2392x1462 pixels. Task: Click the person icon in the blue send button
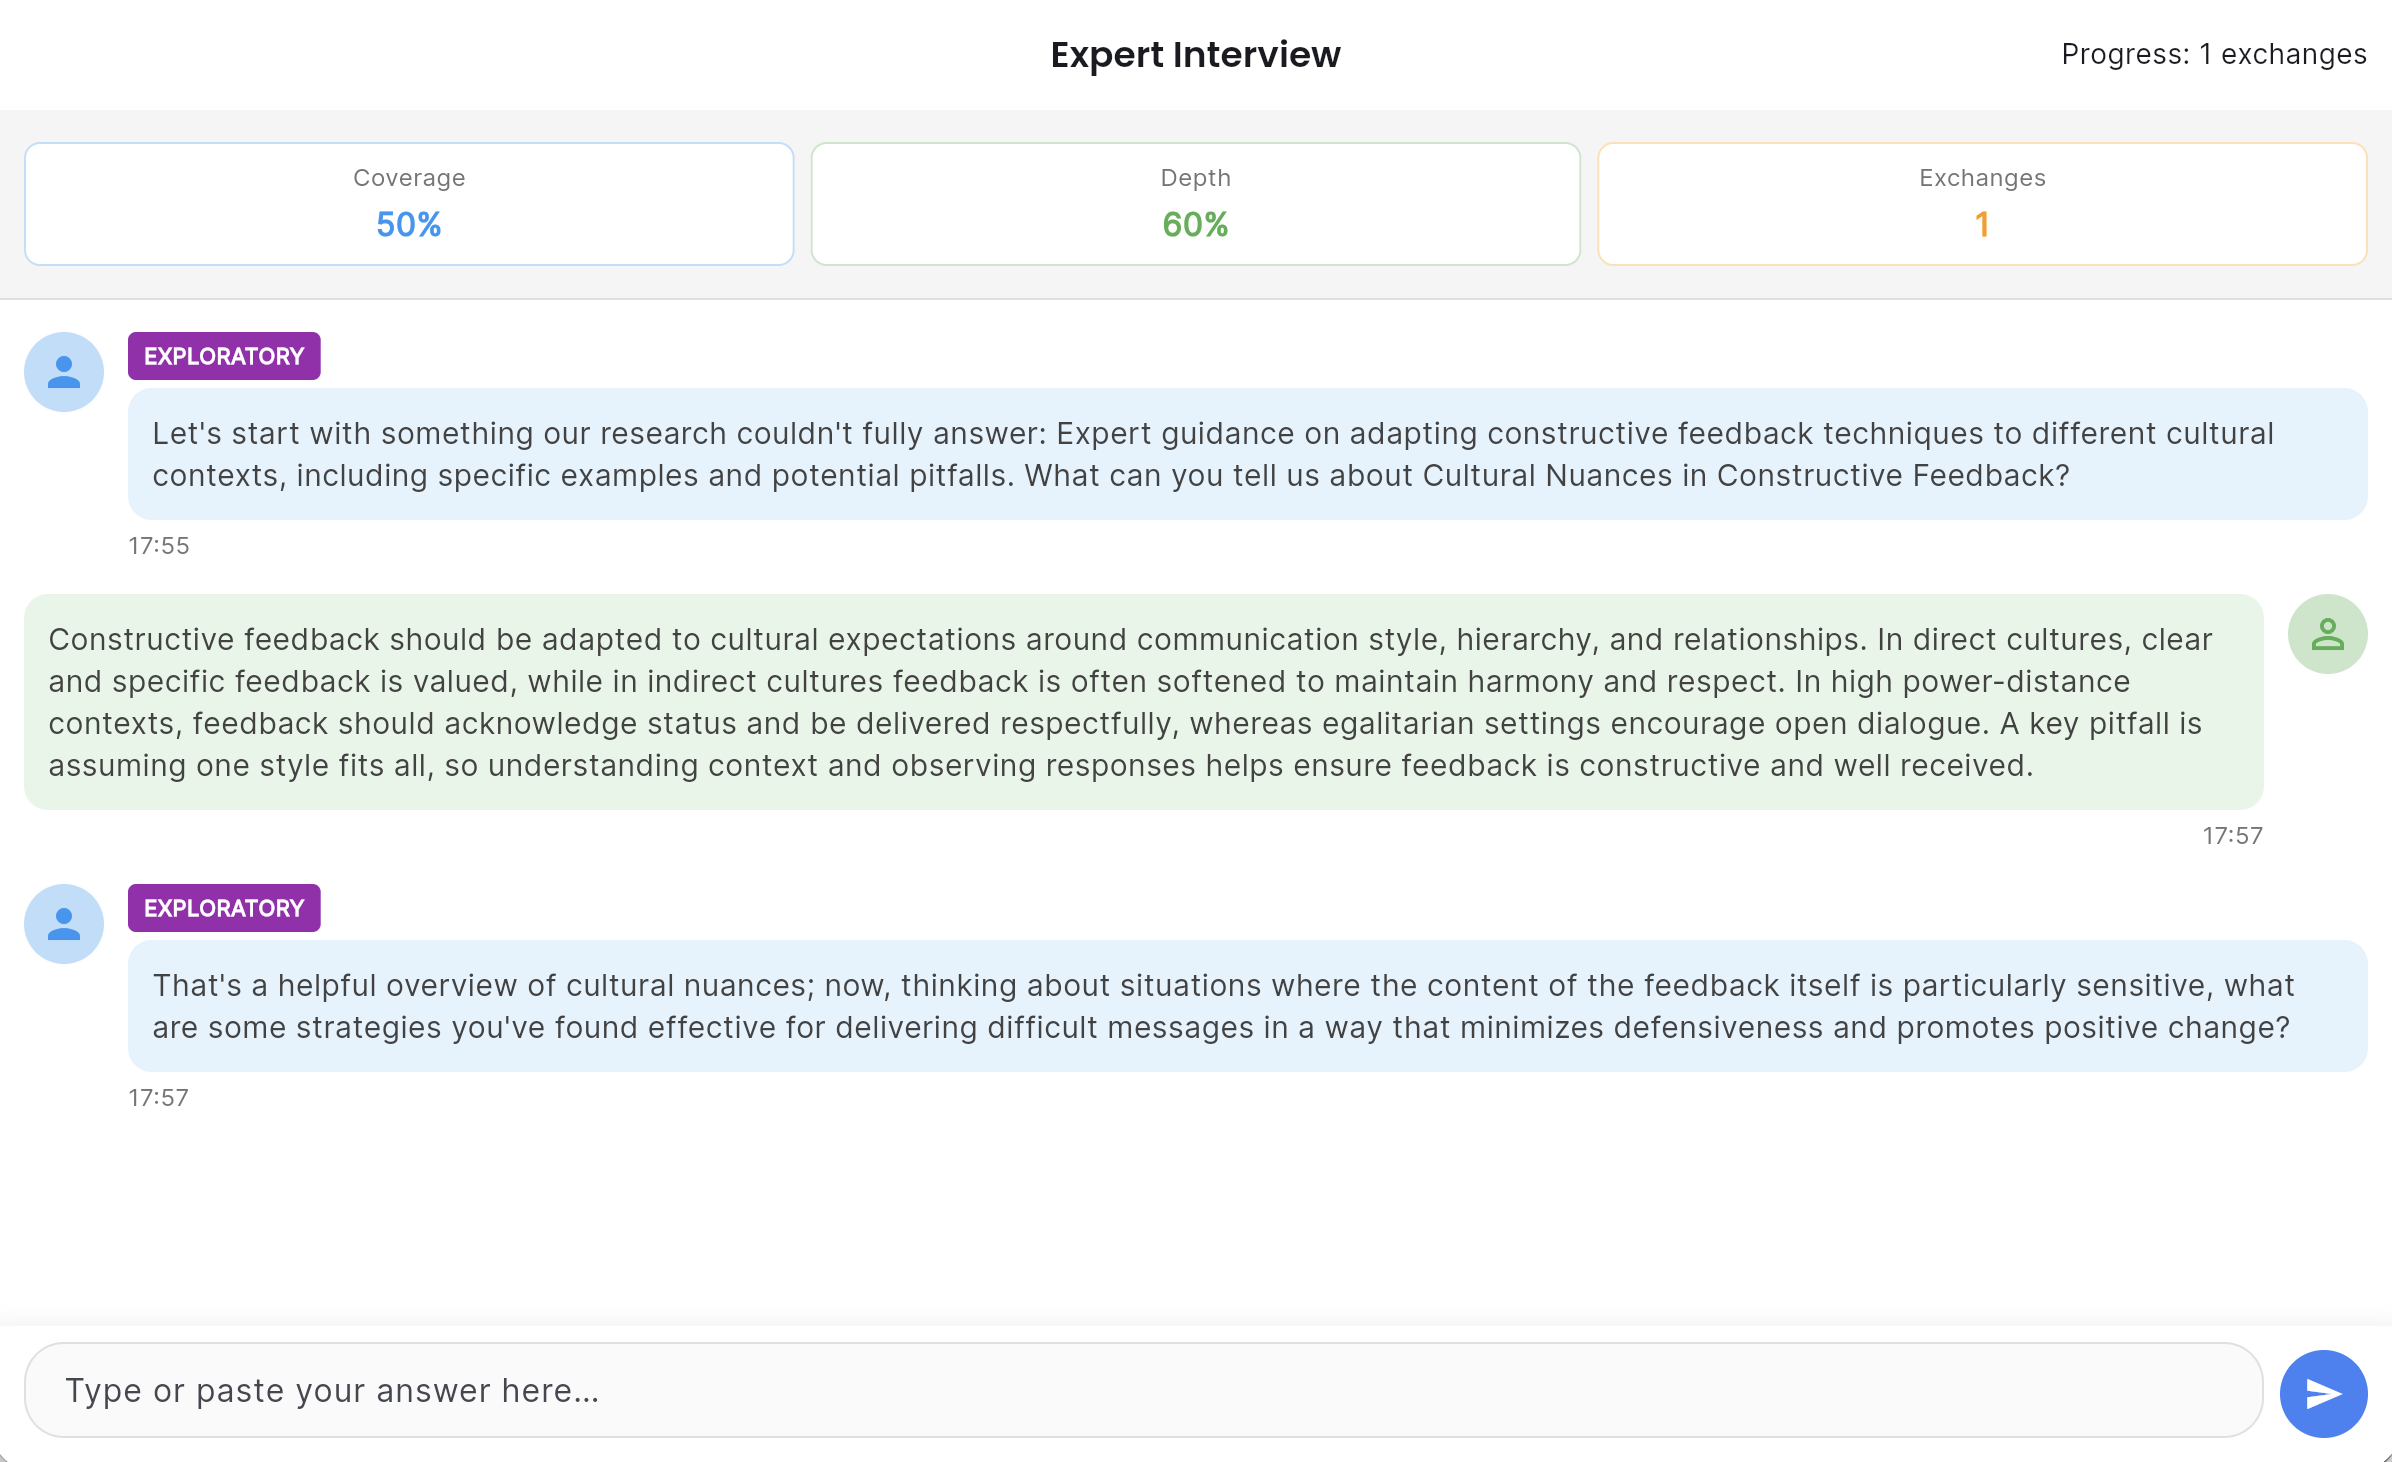click(x=2324, y=1392)
